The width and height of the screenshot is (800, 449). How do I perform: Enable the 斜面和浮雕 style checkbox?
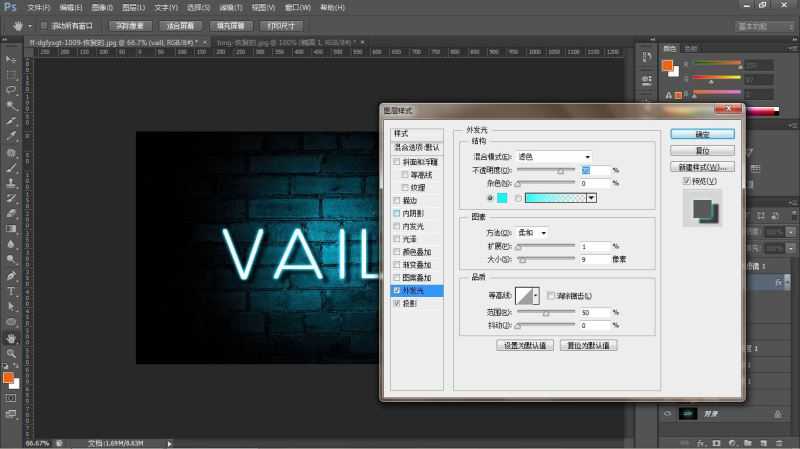398,161
